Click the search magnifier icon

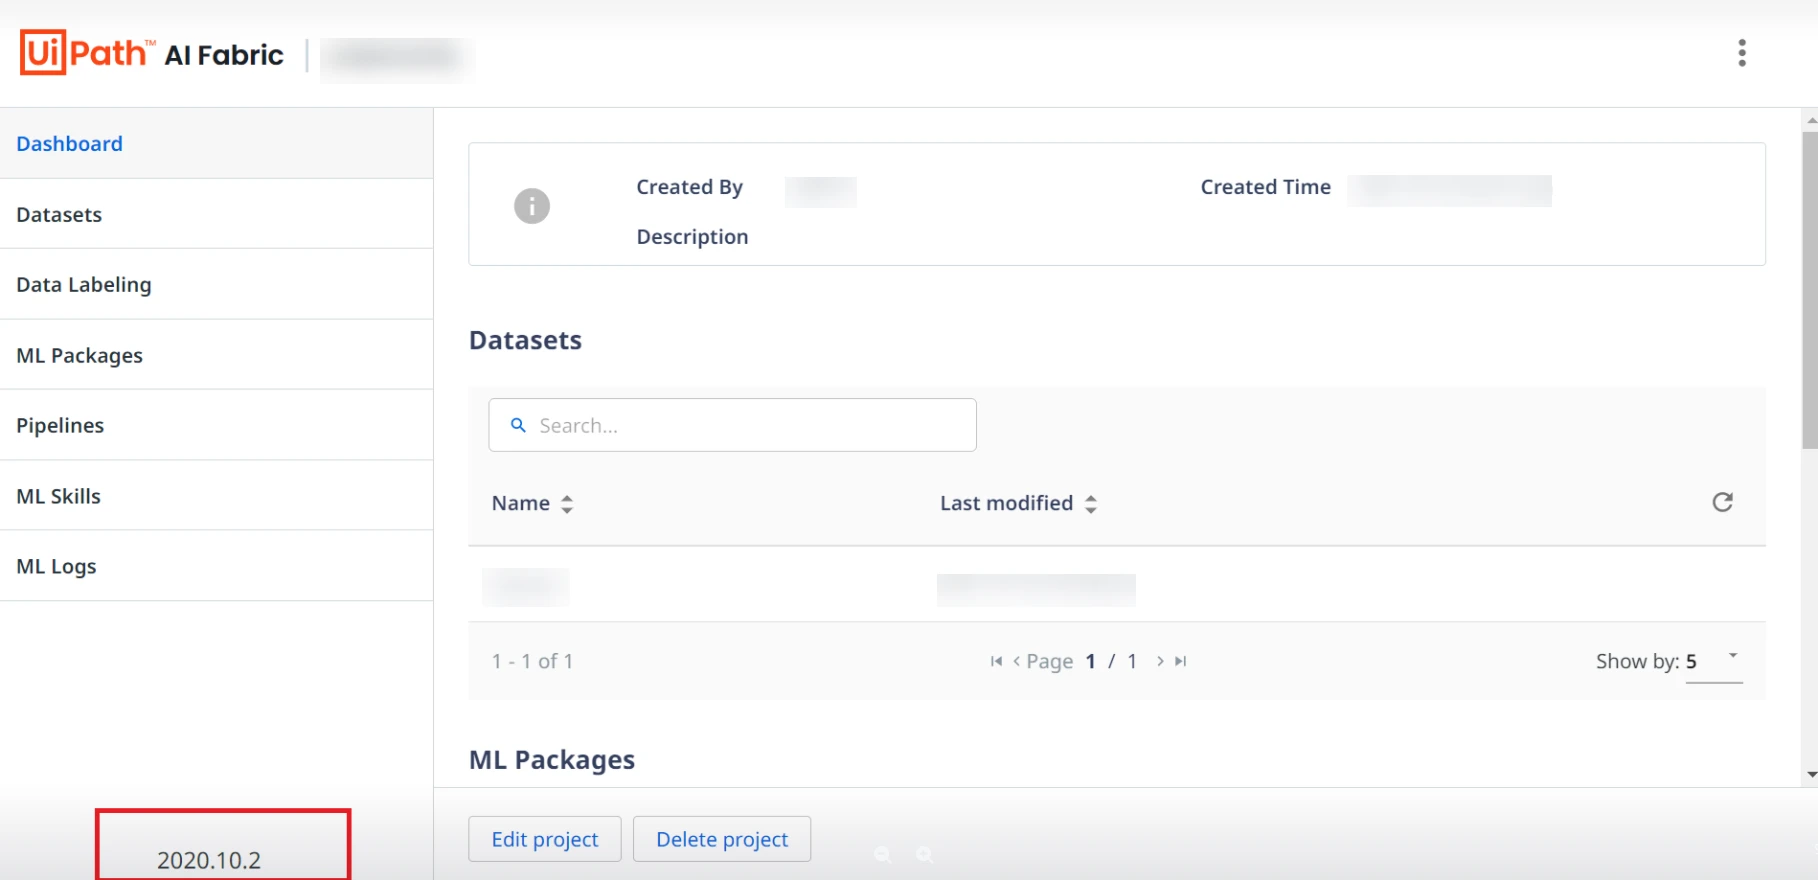pos(518,425)
